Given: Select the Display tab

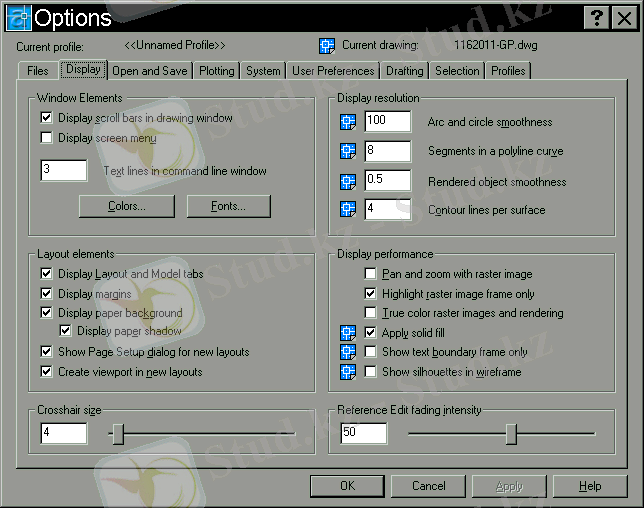Looking at the screenshot, I should [x=83, y=69].
